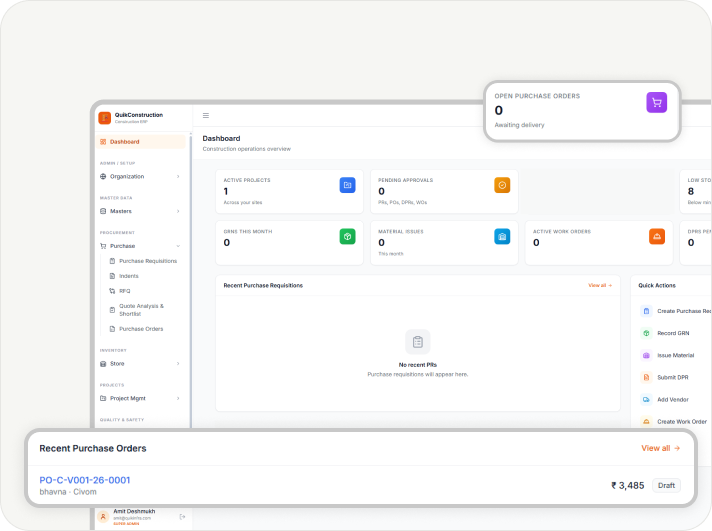Image resolution: width=712 pixels, height=531 pixels.
Task: Click the Draft status badge
Action: coord(666,485)
